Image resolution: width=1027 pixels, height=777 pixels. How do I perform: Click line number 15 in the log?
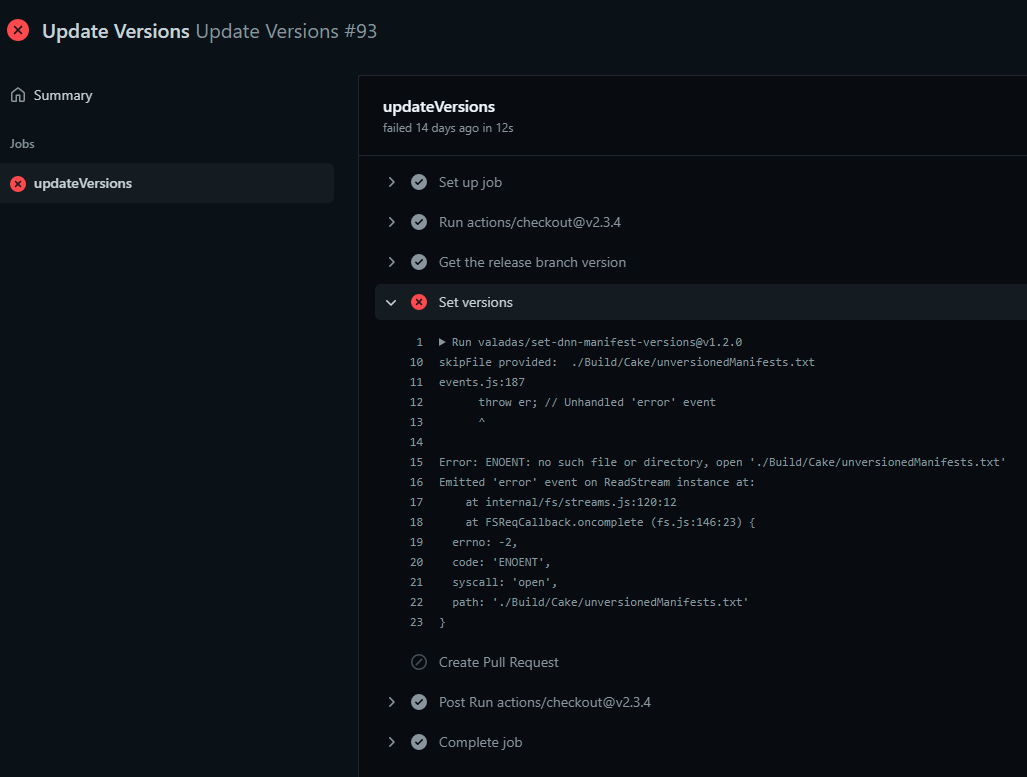(x=416, y=461)
